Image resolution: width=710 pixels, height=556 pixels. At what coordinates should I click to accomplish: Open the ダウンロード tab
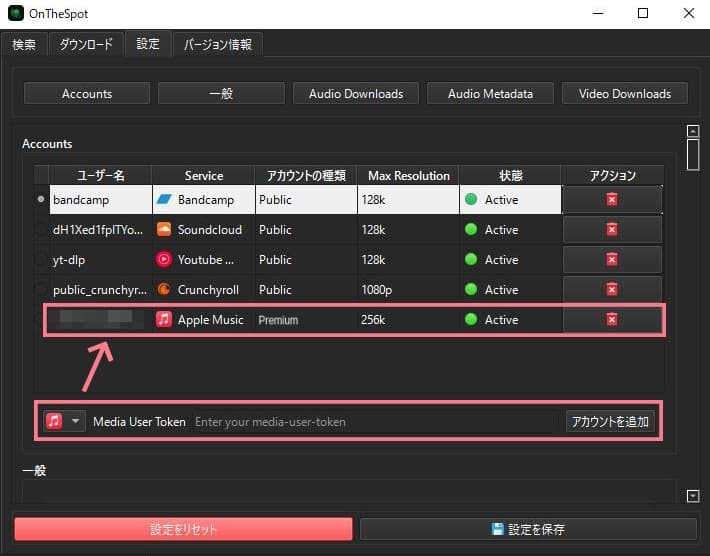tap(86, 44)
